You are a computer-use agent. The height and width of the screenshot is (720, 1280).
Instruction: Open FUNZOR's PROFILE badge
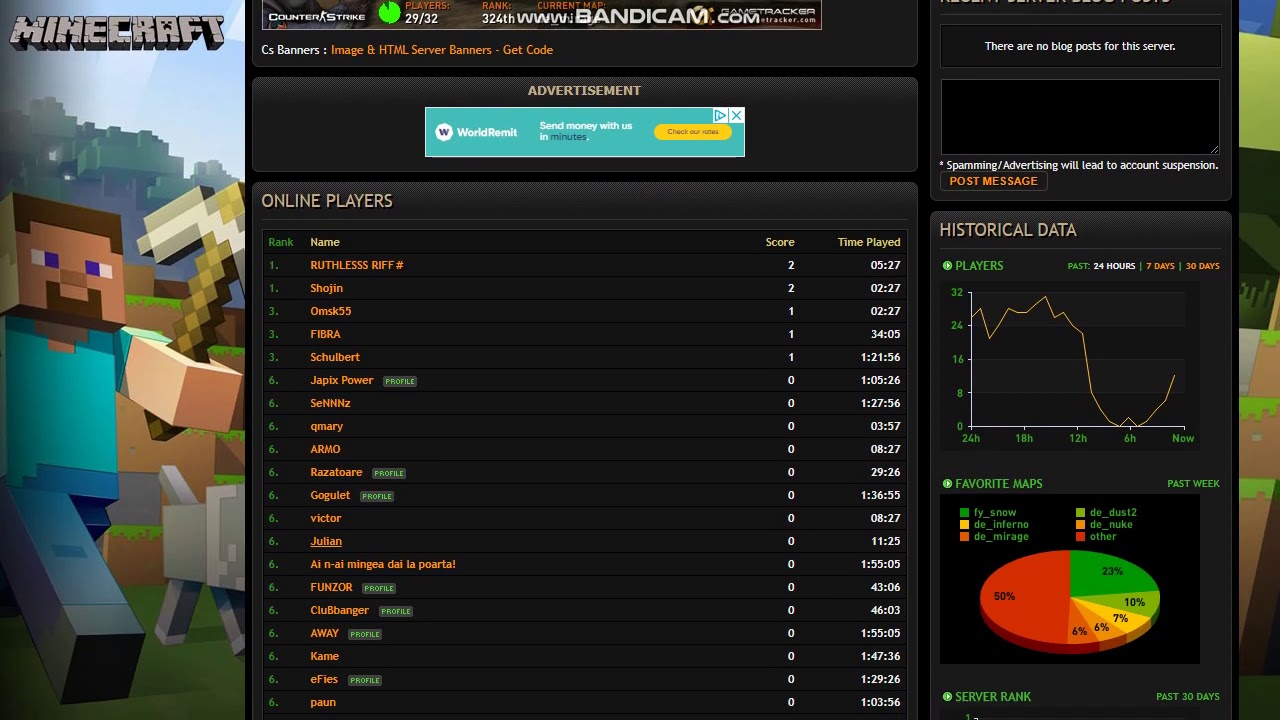379,588
